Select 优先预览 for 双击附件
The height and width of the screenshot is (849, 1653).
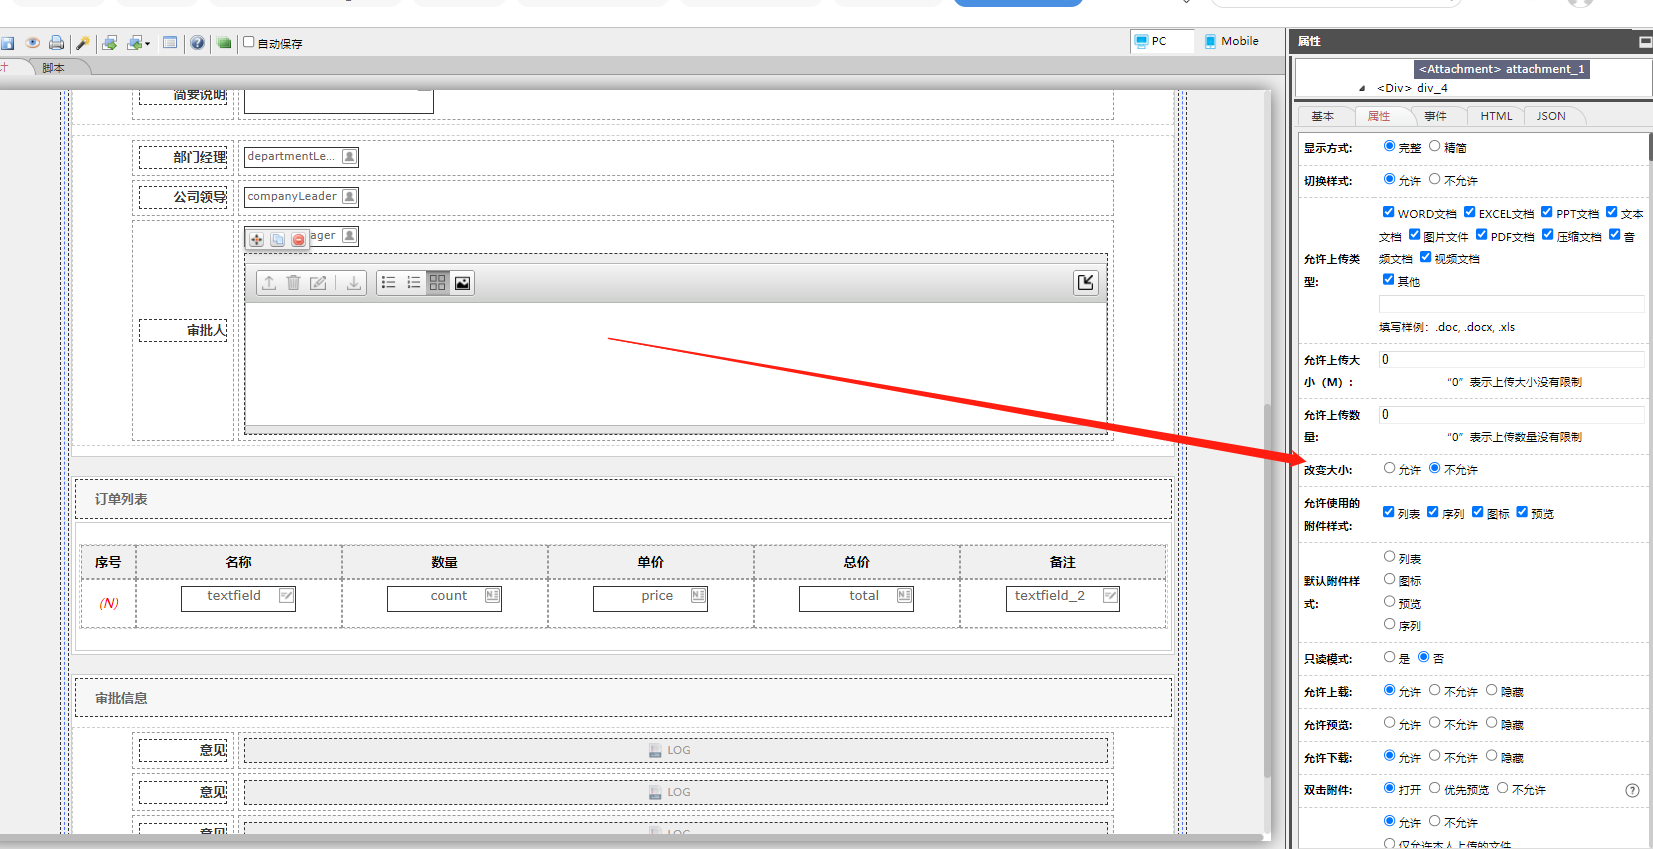point(1435,788)
